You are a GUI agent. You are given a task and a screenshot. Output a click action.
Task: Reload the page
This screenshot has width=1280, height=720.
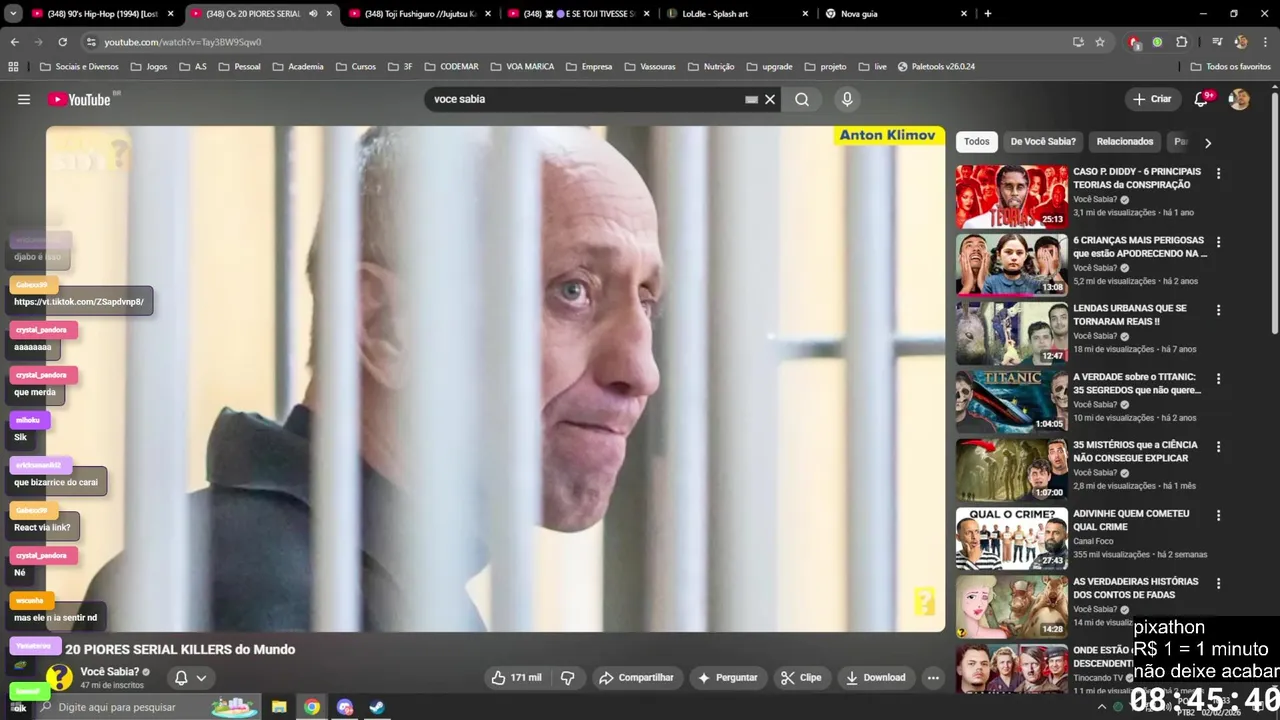[62, 42]
